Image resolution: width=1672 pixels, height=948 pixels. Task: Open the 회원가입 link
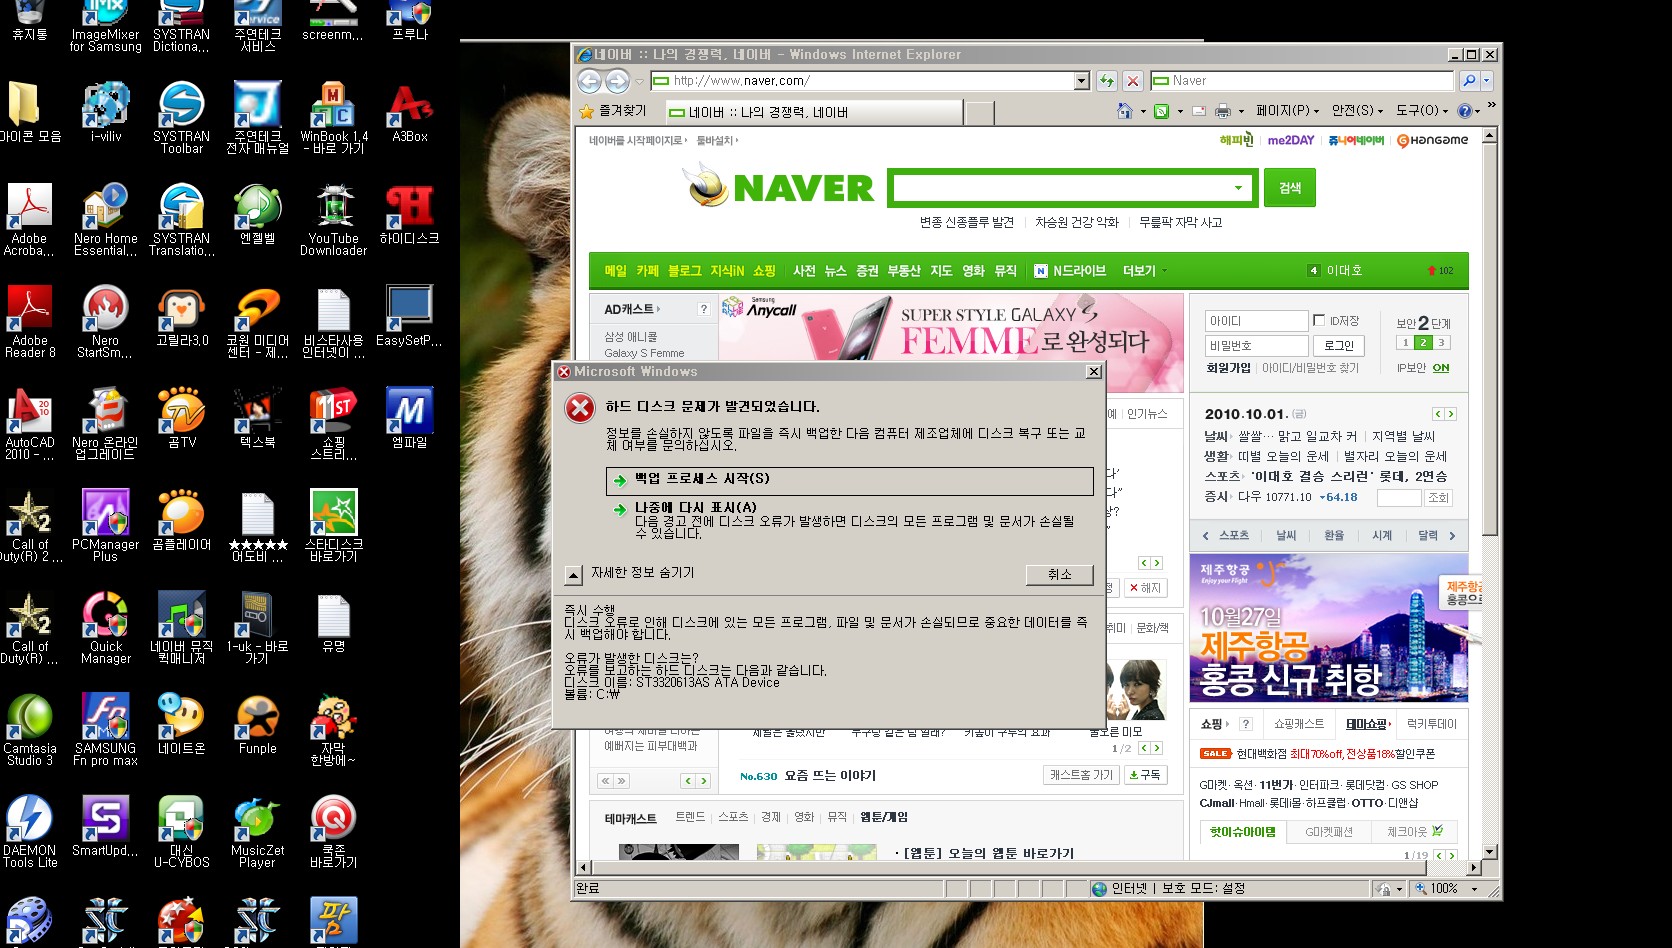click(x=1228, y=368)
